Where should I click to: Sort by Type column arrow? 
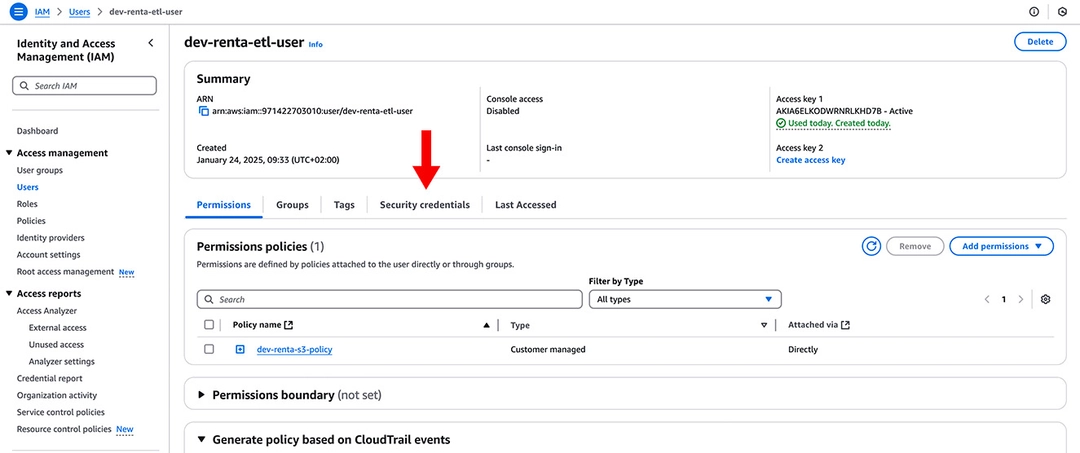764,326
